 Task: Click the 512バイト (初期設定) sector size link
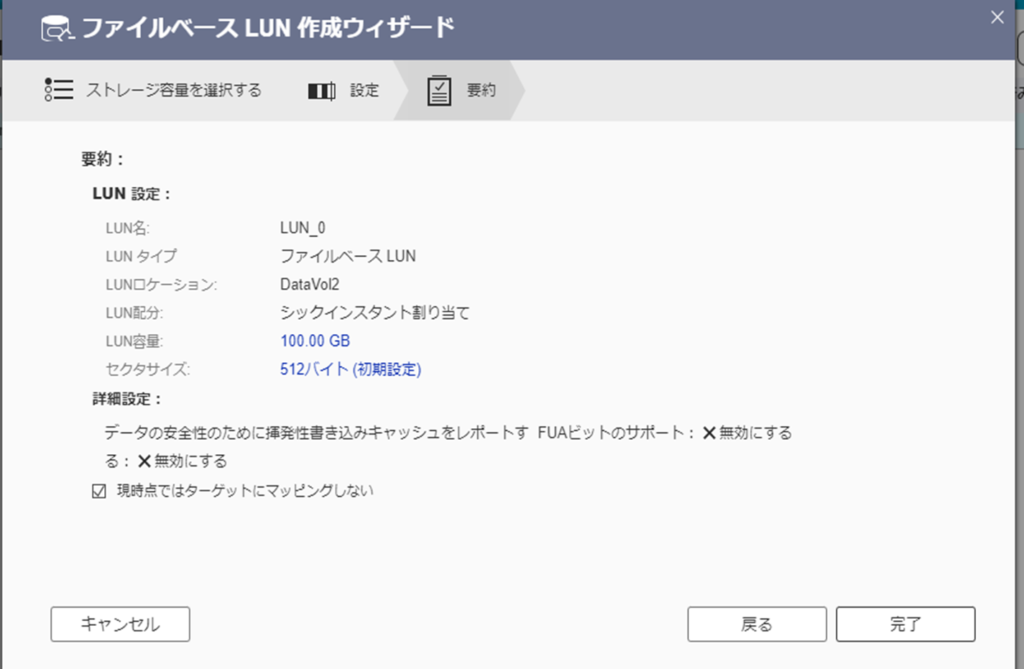(350, 369)
